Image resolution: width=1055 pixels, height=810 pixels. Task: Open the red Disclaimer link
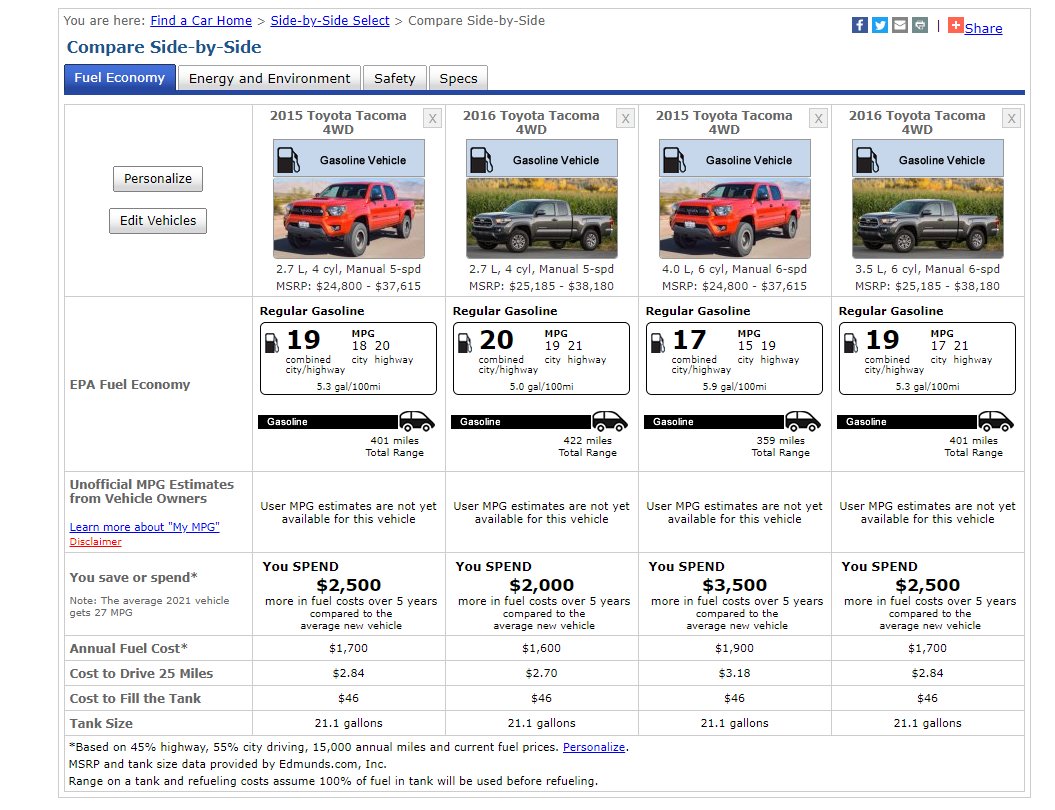coord(96,542)
